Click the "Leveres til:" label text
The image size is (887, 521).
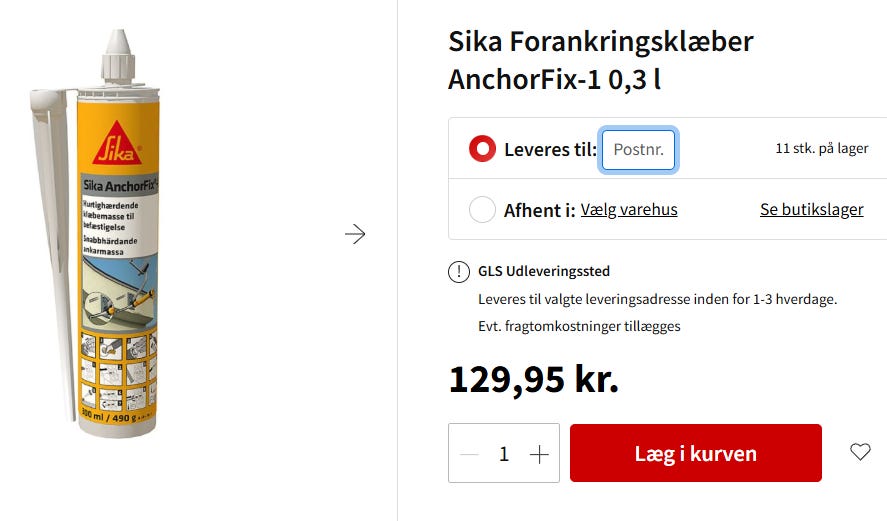[550, 150]
